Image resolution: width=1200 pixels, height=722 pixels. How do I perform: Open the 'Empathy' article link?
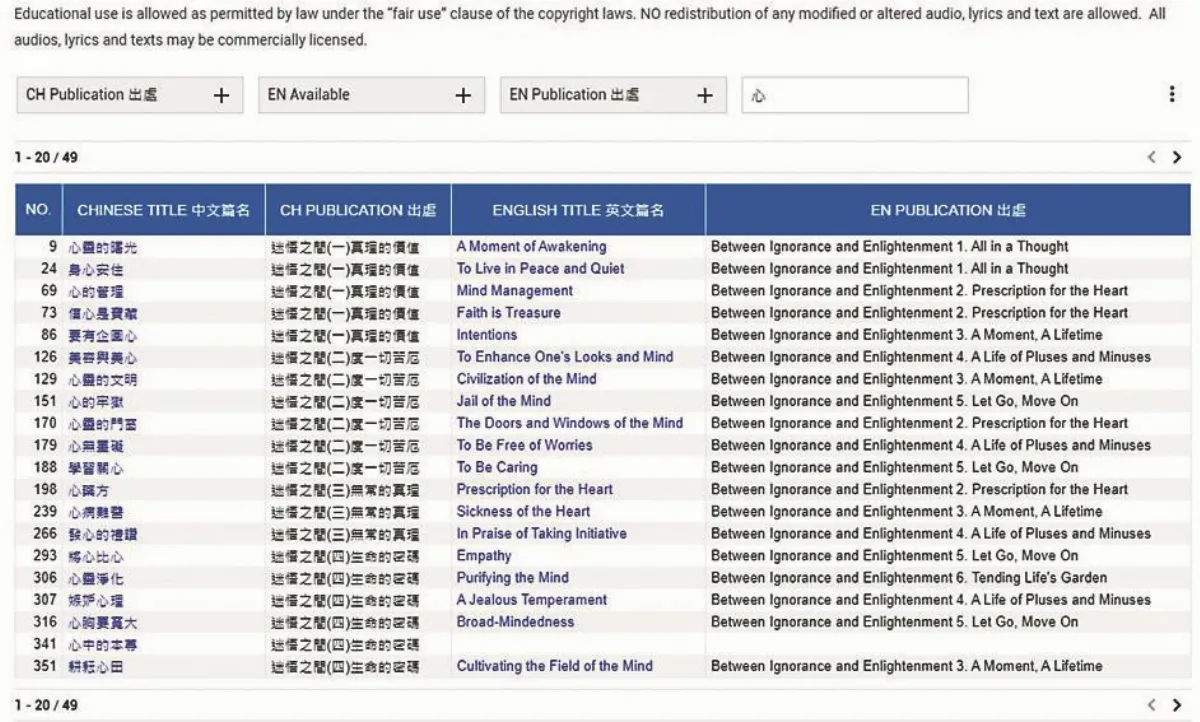tap(484, 555)
